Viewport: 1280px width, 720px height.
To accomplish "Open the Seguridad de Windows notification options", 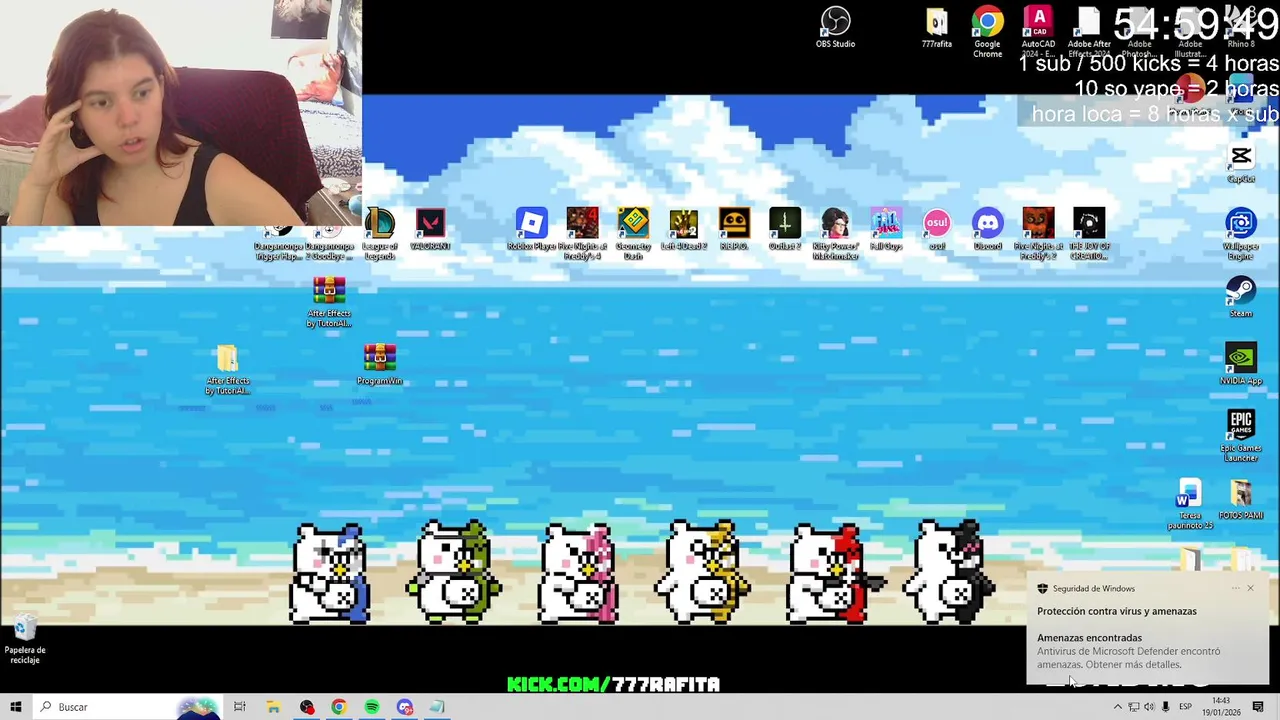I will (1236, 588).
